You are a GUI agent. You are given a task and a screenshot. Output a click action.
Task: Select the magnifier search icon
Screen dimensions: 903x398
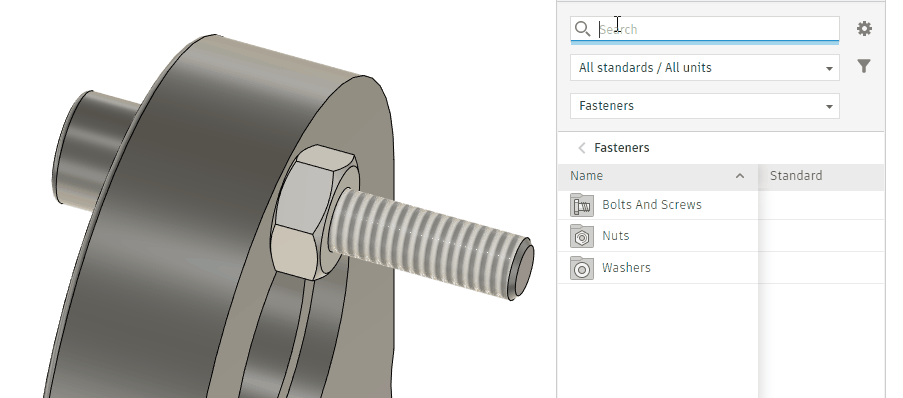tap(583, 29)
